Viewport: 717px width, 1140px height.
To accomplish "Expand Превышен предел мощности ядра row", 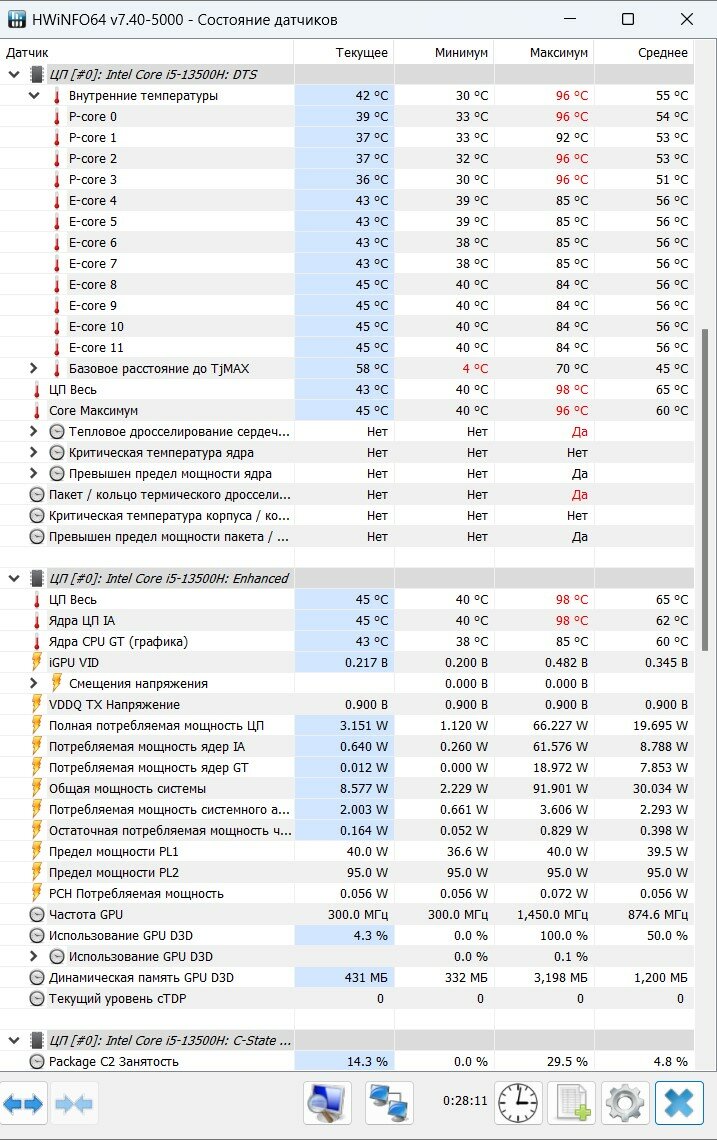I will [x=33, y=474].
